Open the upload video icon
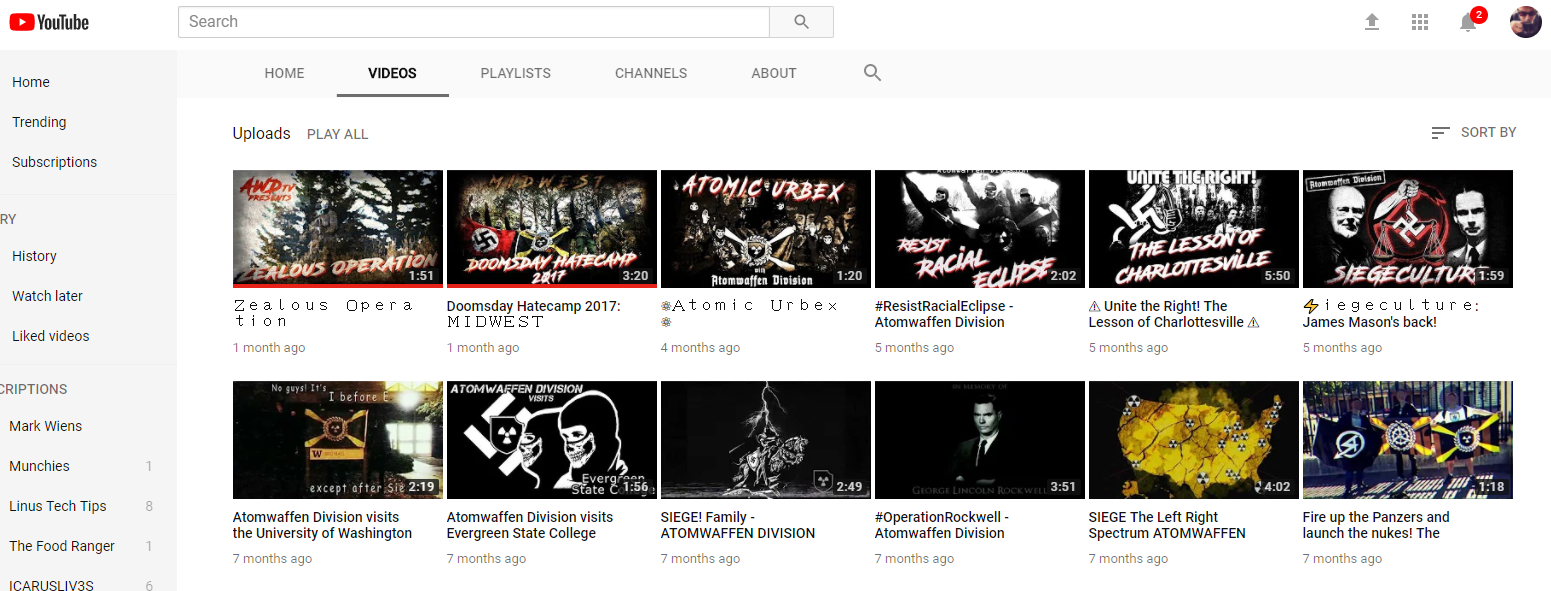Image resolution: width=1551 pixels, height=591 pixels. 1372,22
